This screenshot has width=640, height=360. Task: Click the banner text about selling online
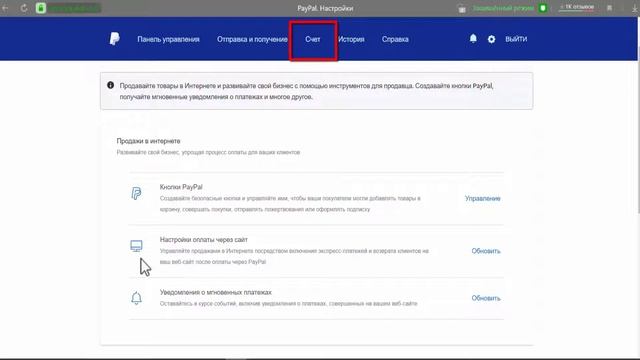(x=307, y=91)
